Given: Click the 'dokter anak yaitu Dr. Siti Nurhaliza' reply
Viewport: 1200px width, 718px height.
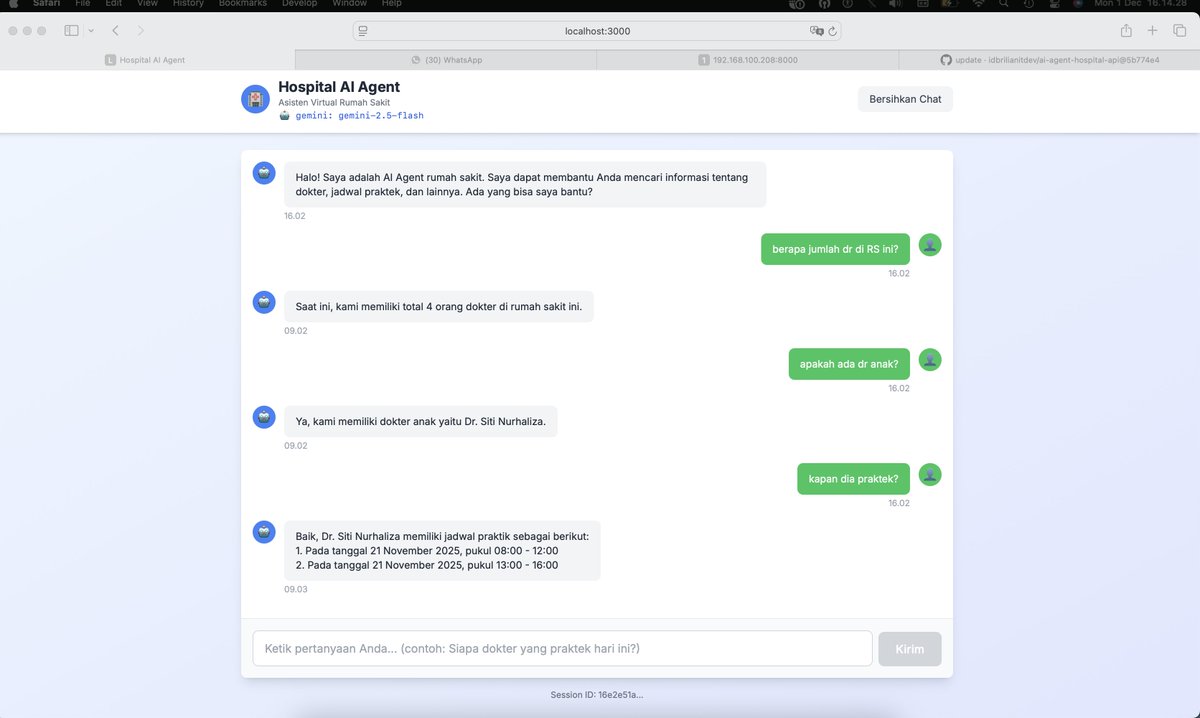Looking at the screenshot, I should (x=421, y=422).
